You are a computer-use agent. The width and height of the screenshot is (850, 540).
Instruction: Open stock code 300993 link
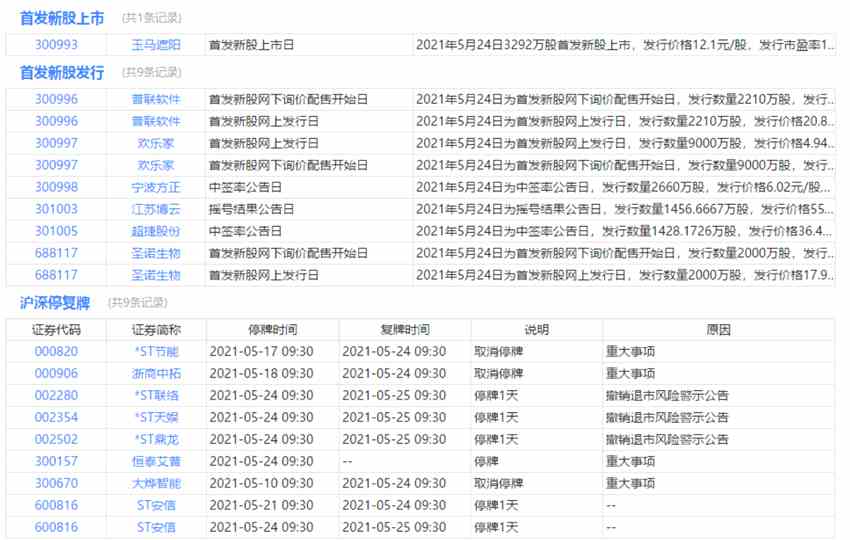[56, 45]
